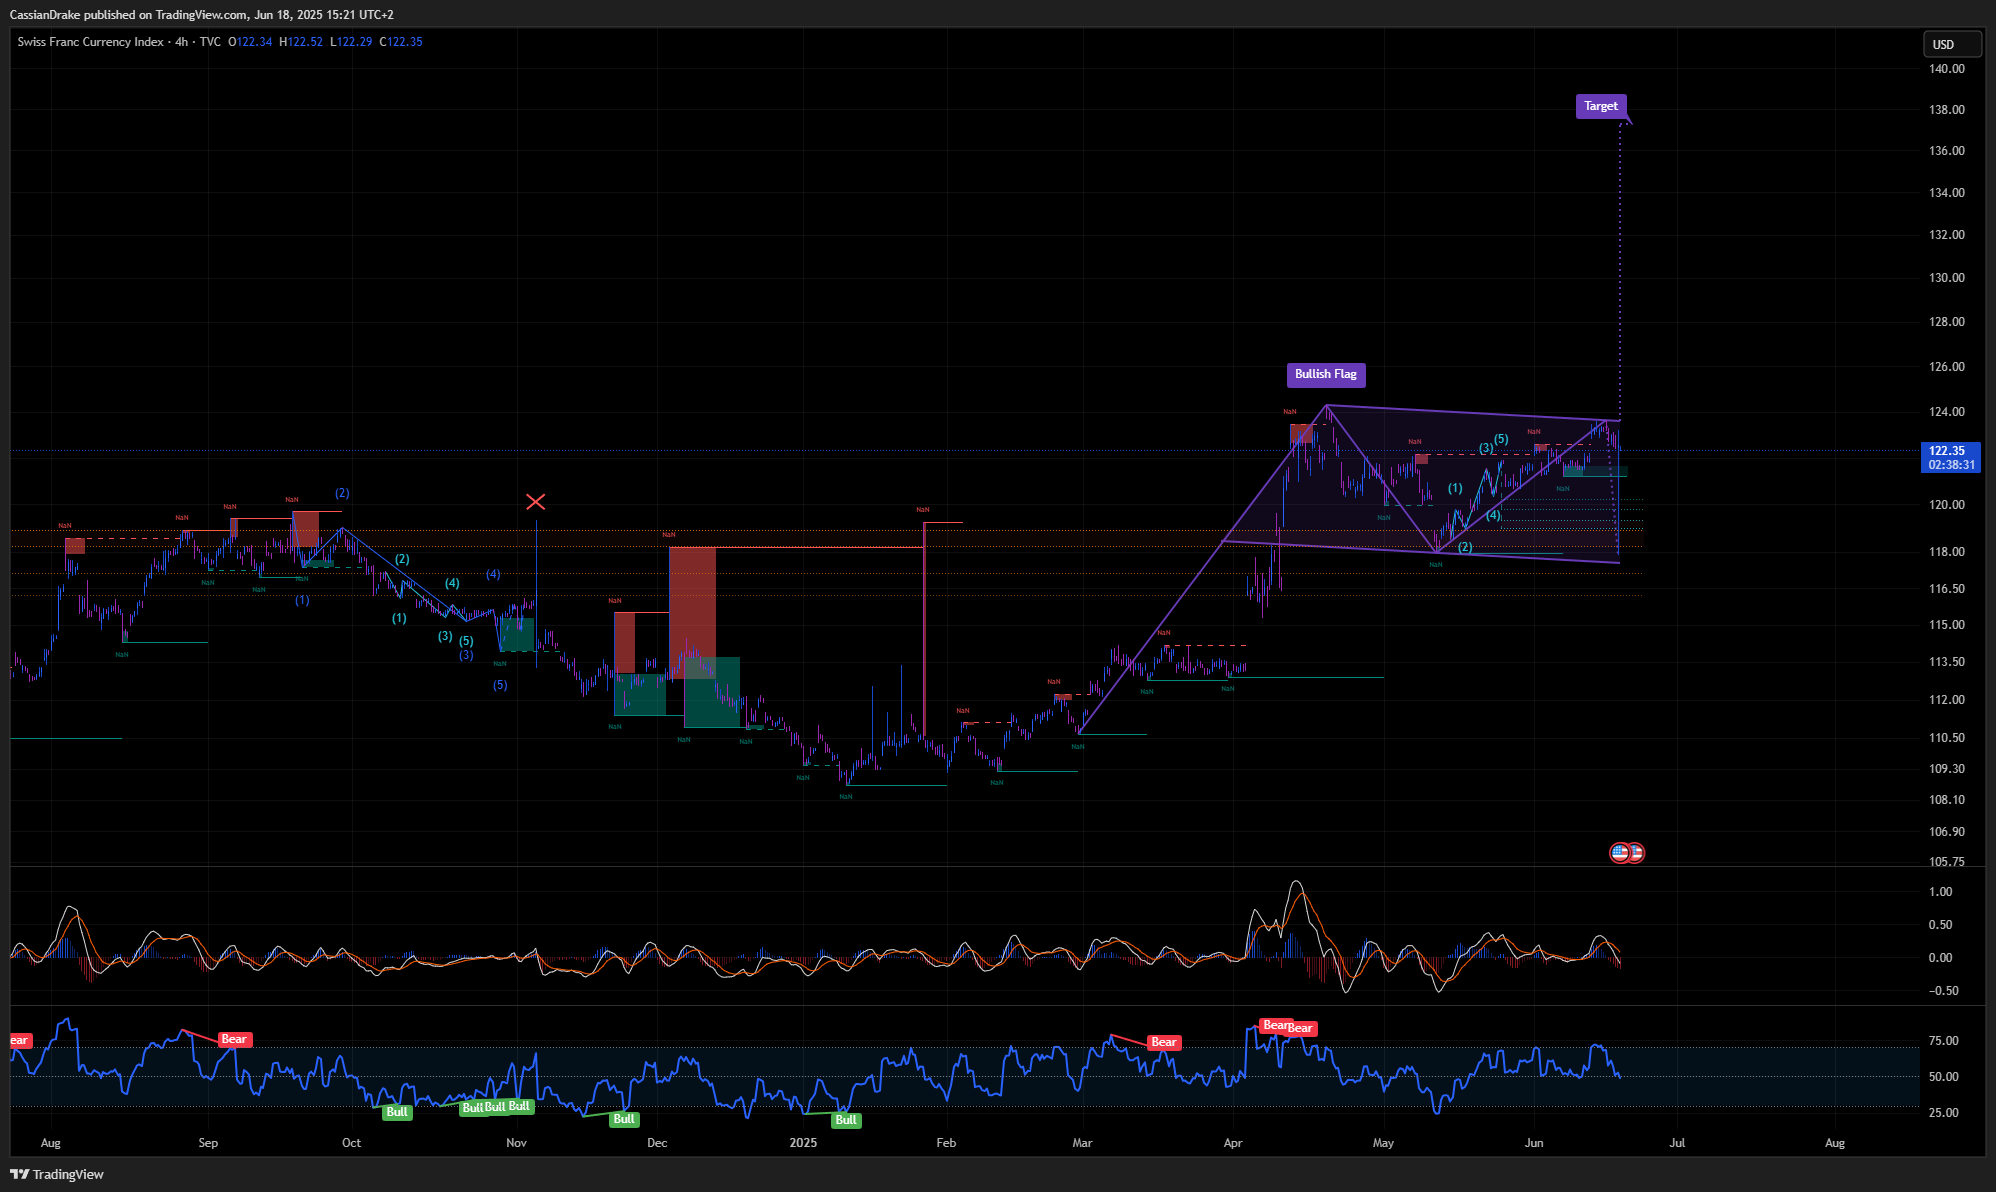Click the 130.00 price axis value
Screen dimensions: 1996x1192
click(1946, 278)
